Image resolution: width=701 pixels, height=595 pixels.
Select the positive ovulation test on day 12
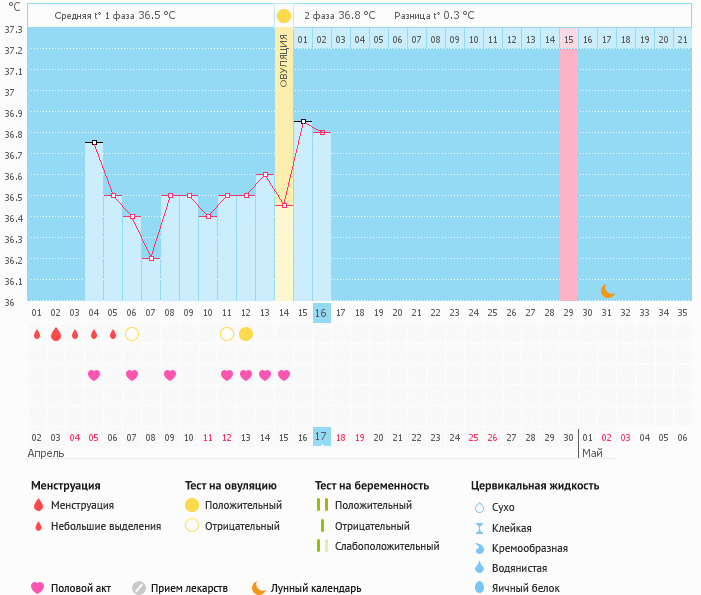246,334
